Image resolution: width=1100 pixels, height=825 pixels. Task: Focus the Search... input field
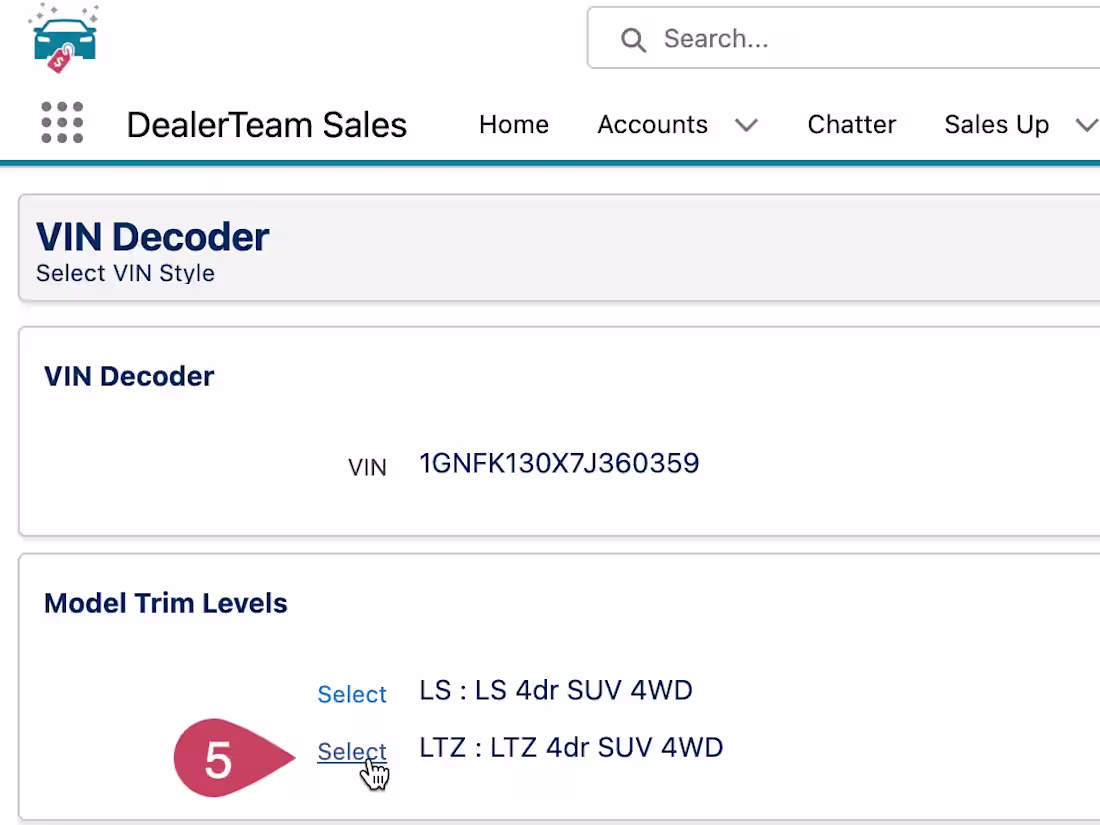point(843,38)
